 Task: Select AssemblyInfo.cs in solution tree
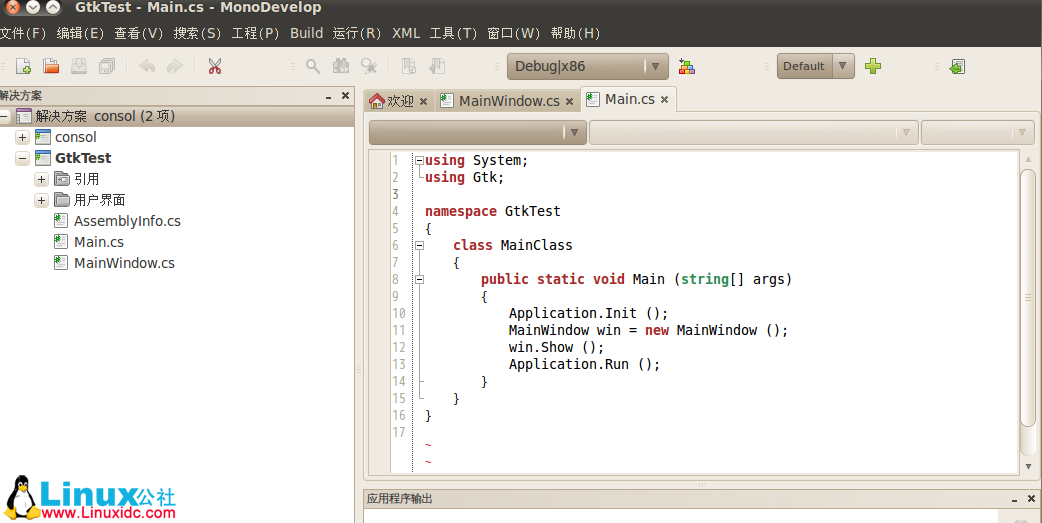127,221
